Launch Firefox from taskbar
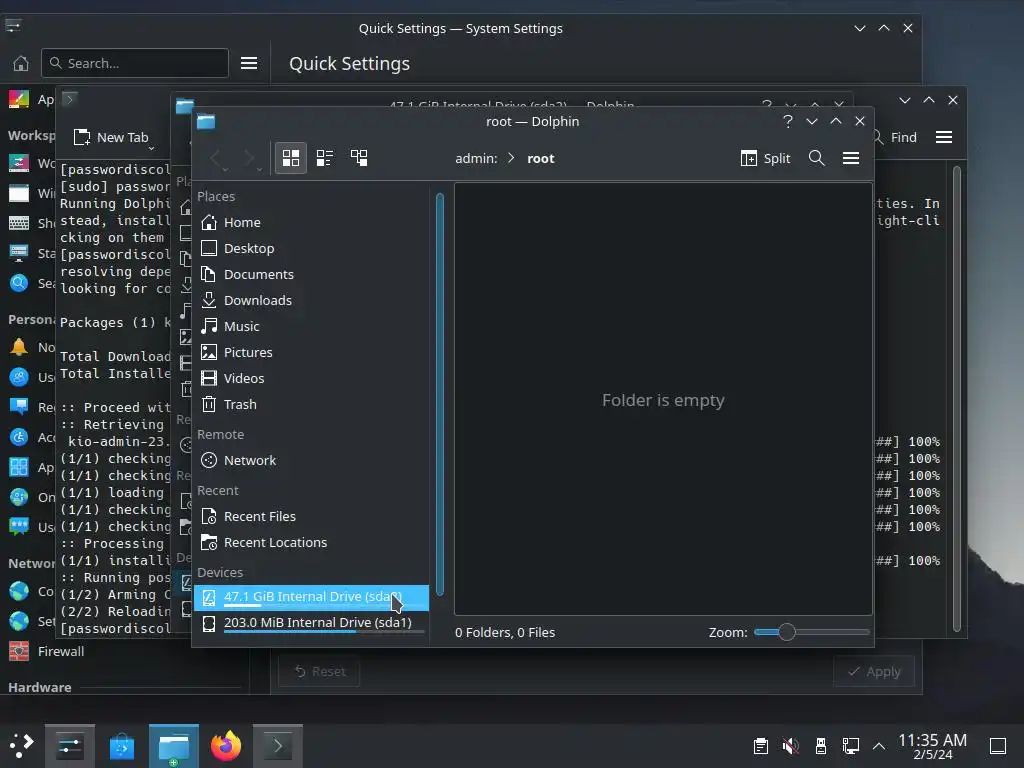 [226, 745]
